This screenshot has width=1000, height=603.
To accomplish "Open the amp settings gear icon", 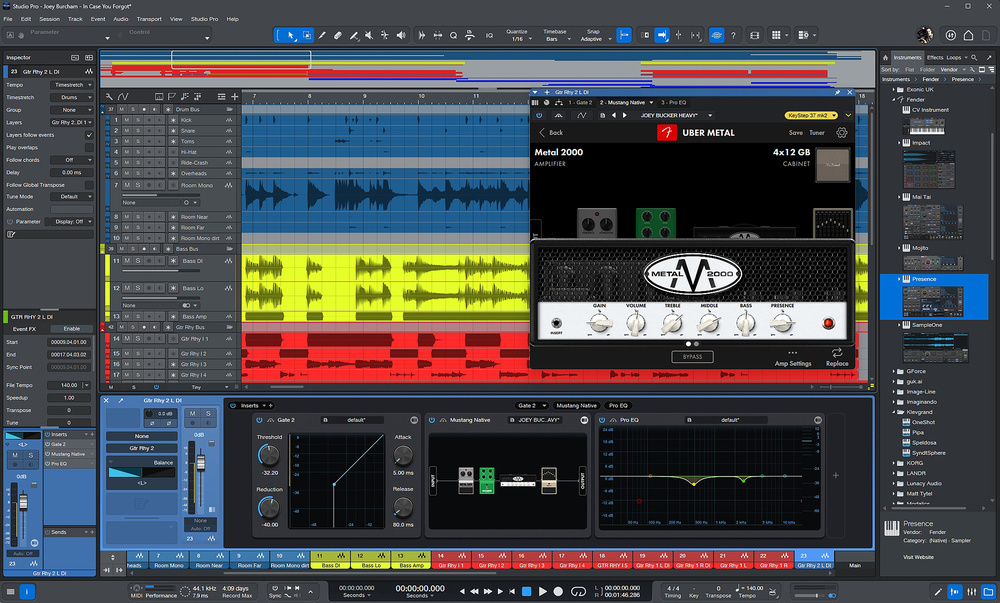I will (842, 132).
